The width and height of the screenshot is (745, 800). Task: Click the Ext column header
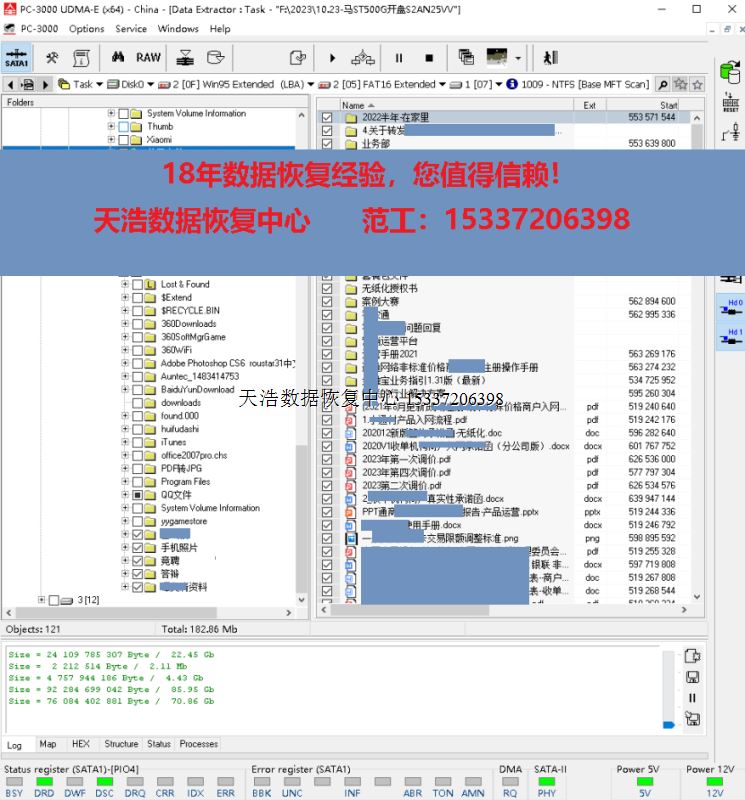tap(590, 105)
